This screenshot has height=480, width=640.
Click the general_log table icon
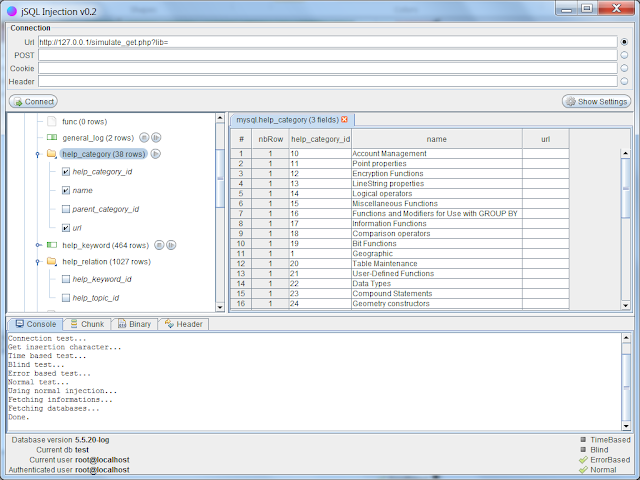51,138
